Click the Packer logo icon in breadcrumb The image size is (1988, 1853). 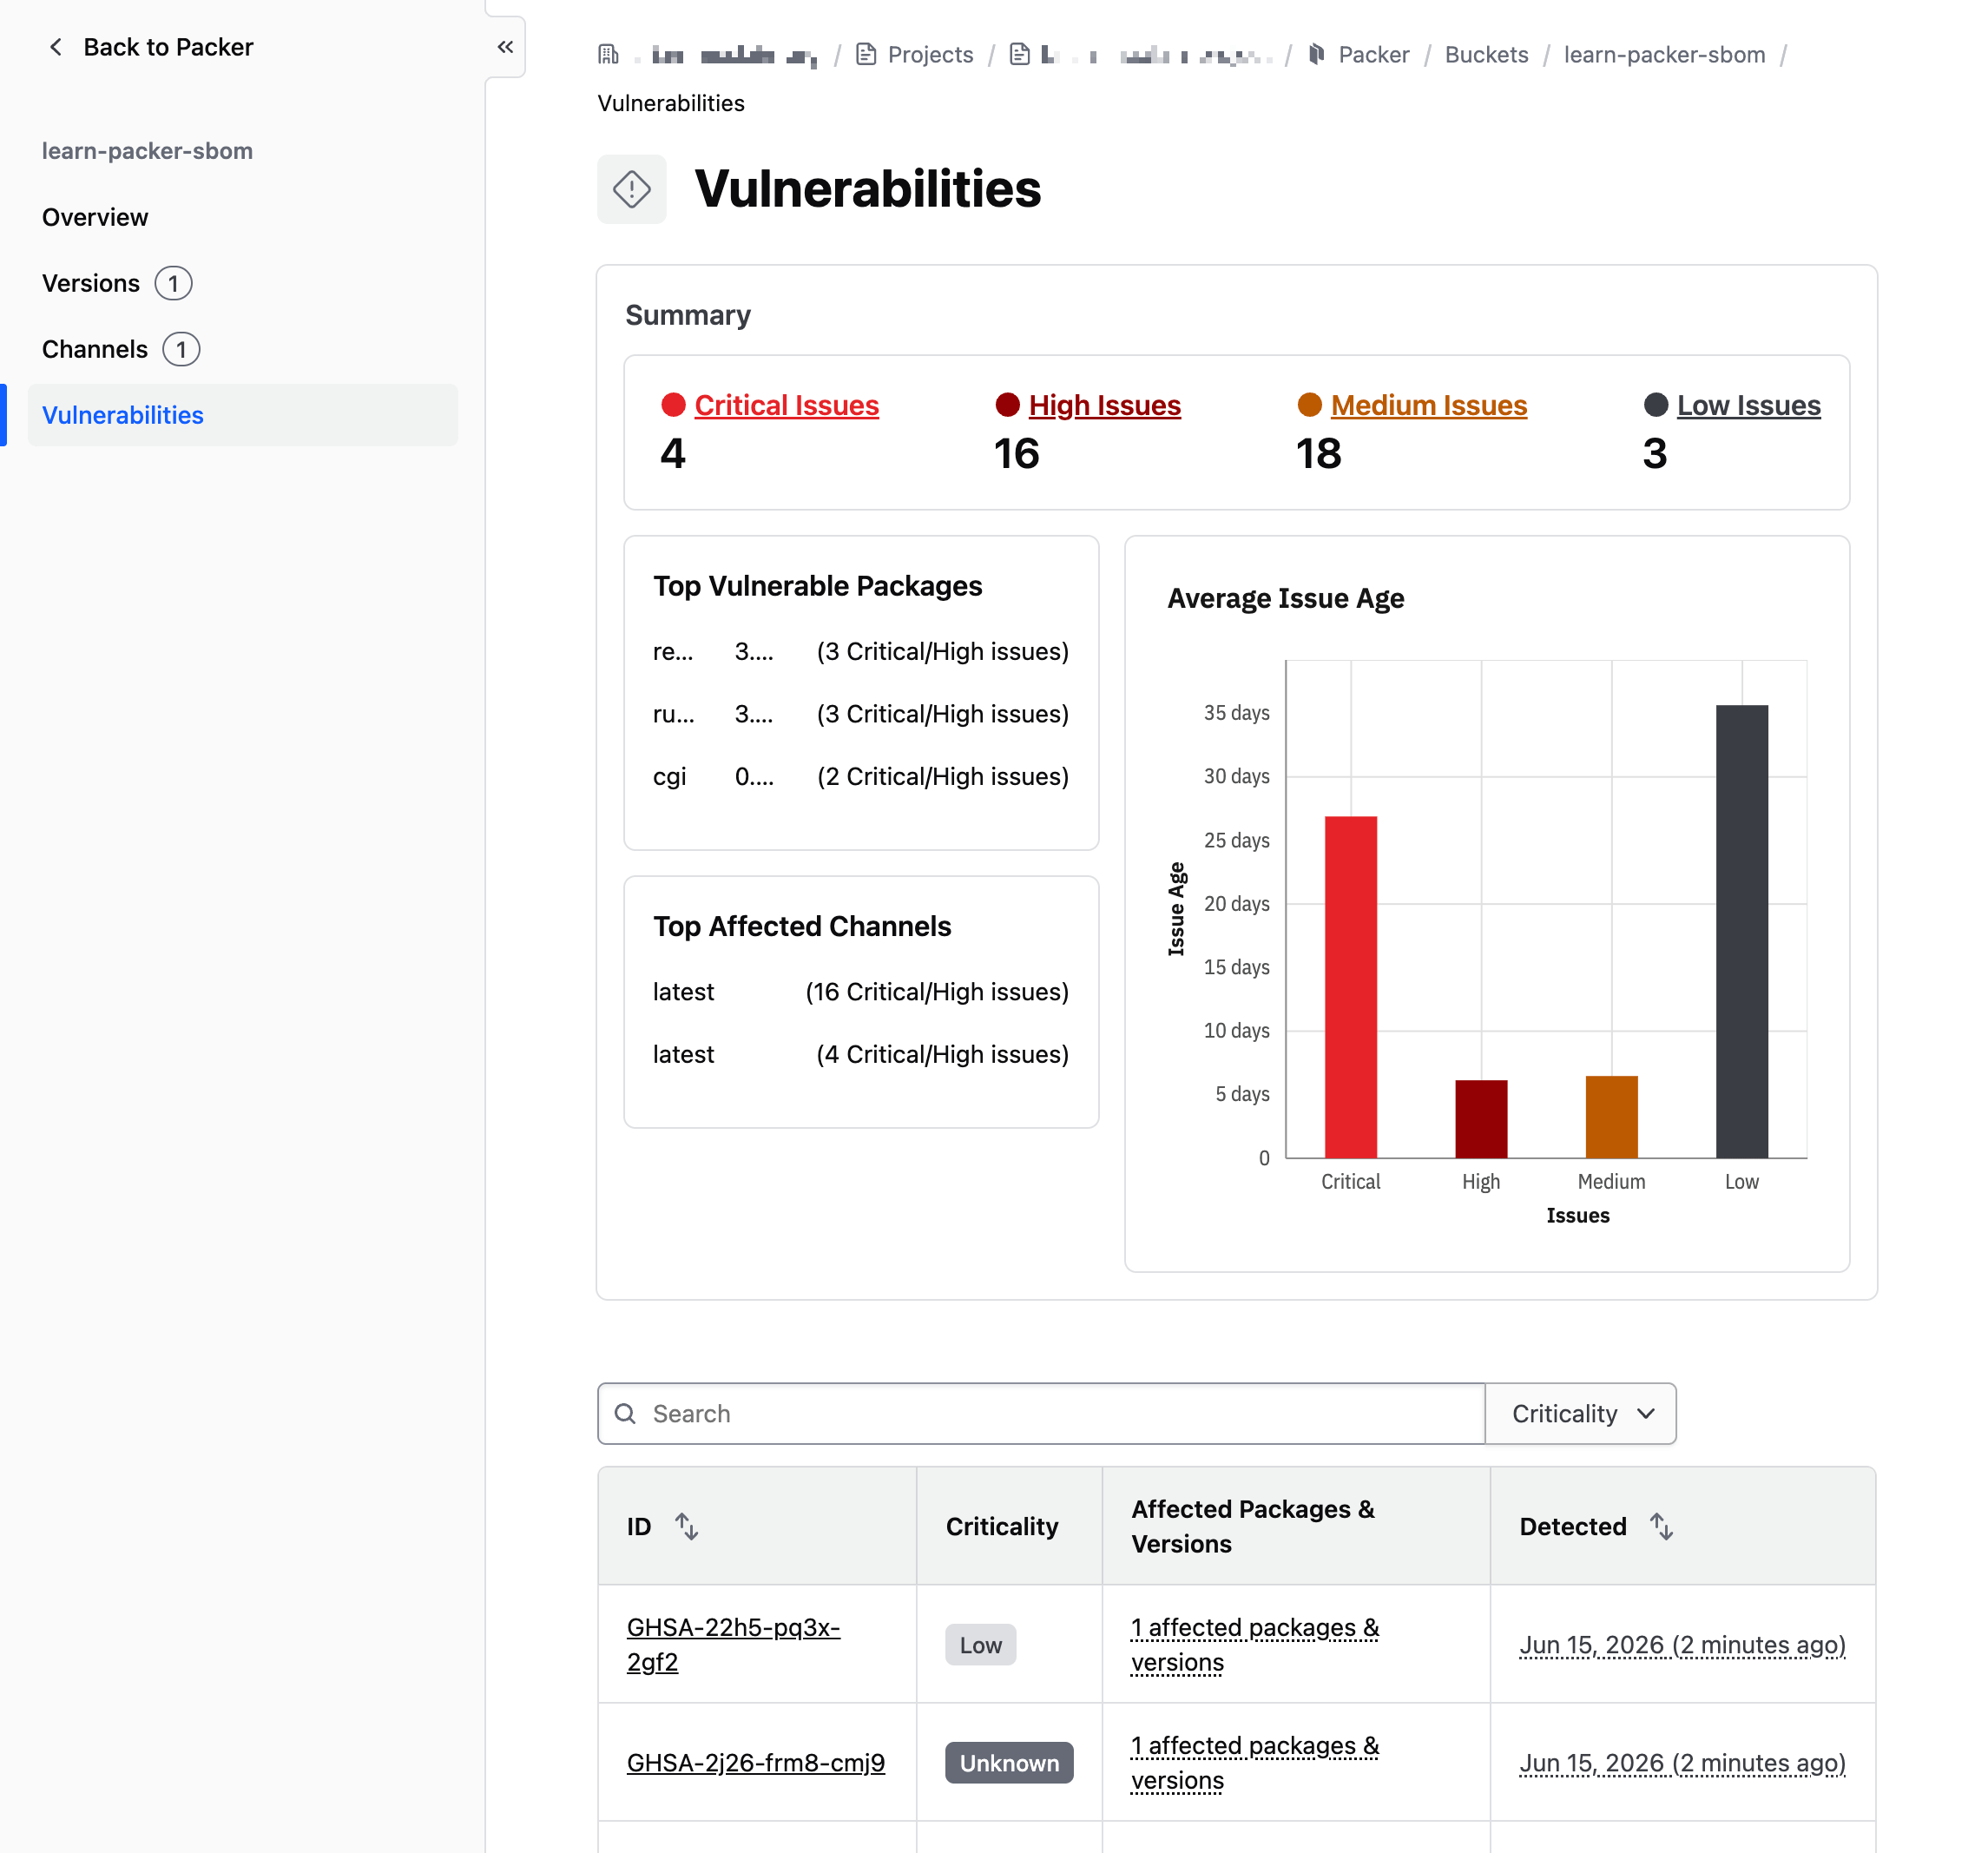click(1317, 54)
